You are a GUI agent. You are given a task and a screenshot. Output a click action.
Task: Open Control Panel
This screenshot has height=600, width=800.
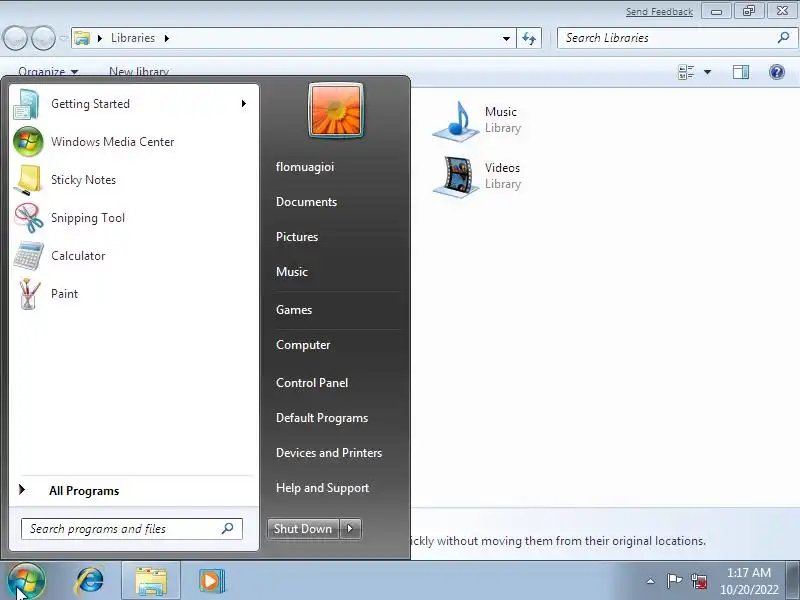tap(312, 383)
